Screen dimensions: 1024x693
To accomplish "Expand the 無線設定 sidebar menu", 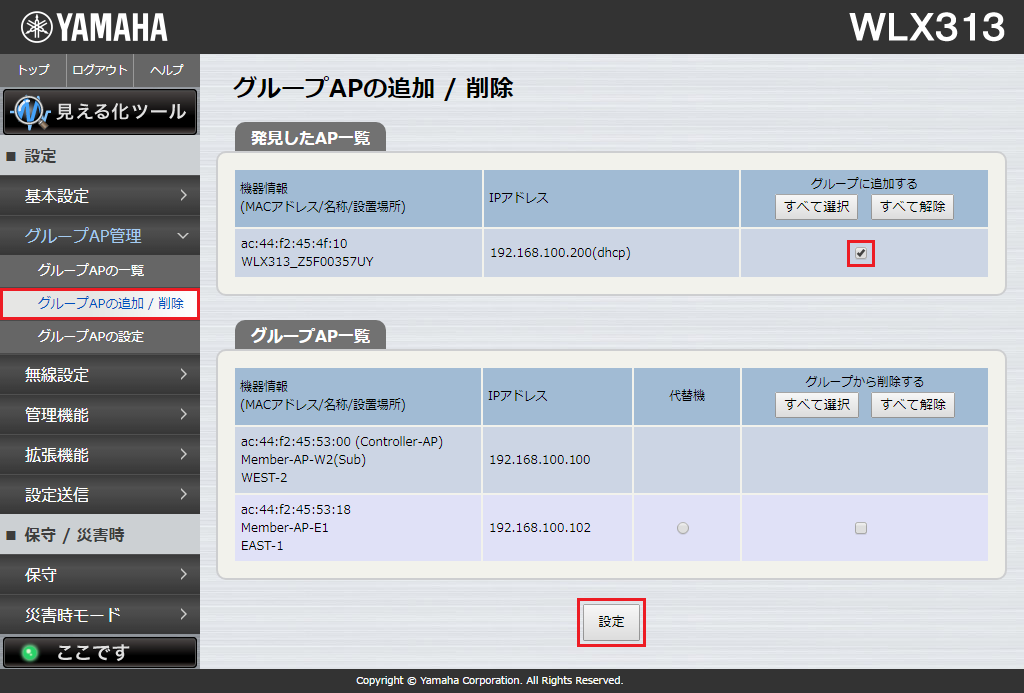I will [100, 376].
